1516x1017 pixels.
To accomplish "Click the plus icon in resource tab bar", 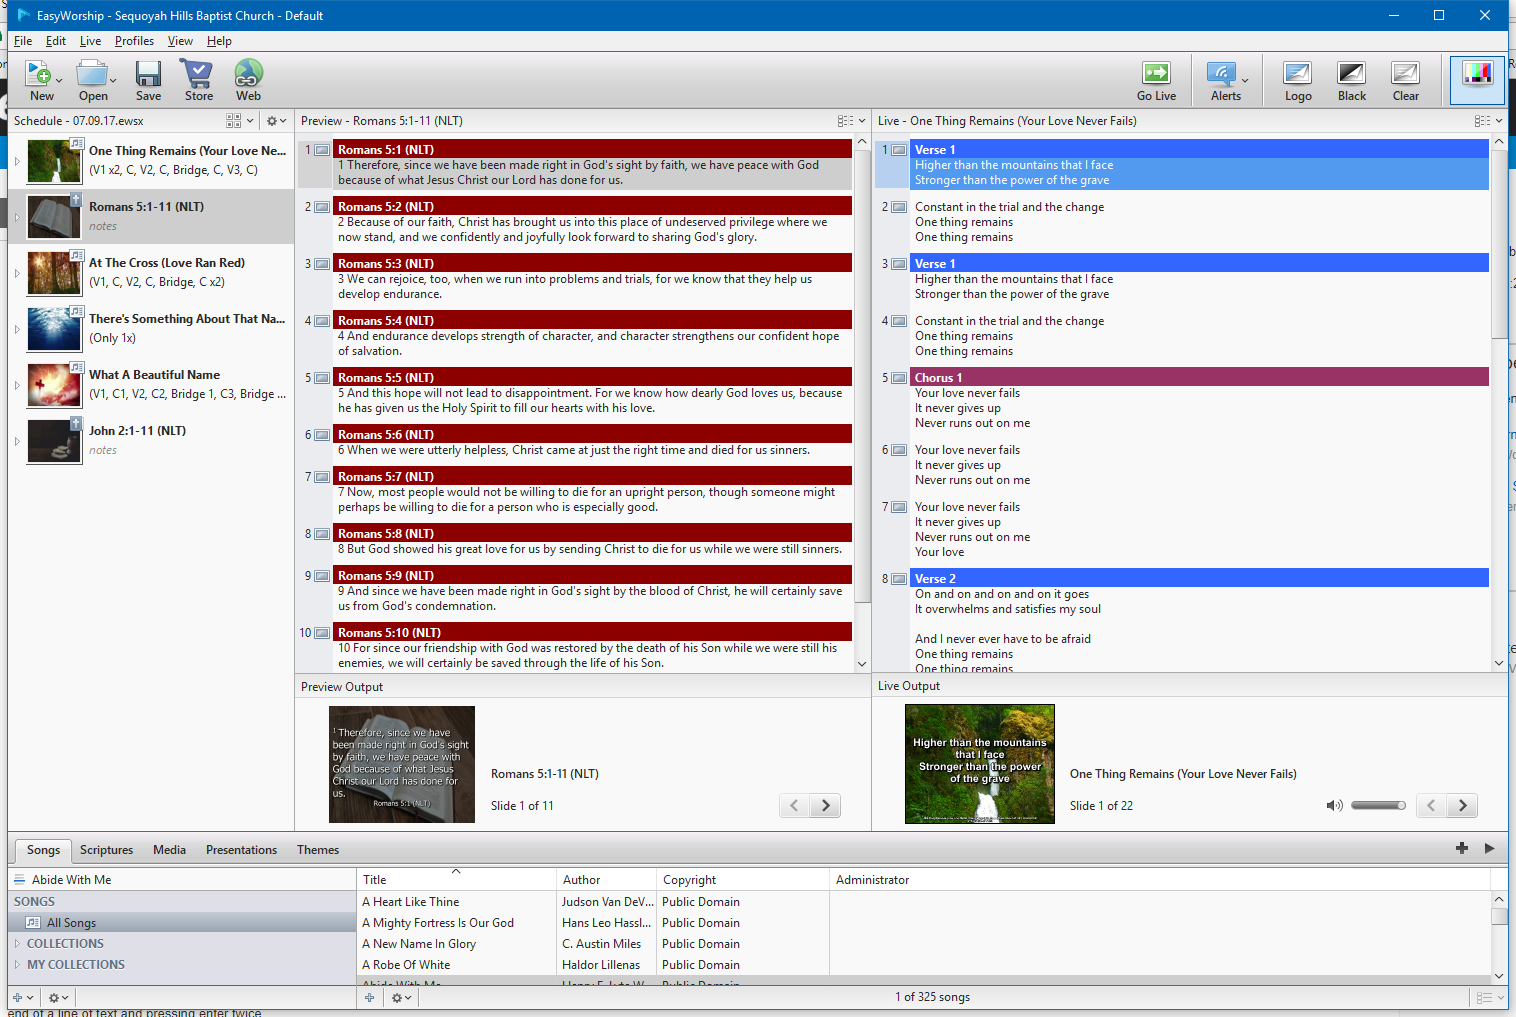I will click(x=1462, y=848).
